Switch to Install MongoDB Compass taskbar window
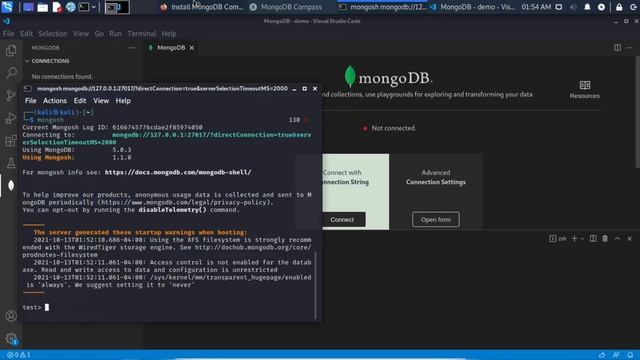Viewport: 640px width, 360px height. coord(202,7)
